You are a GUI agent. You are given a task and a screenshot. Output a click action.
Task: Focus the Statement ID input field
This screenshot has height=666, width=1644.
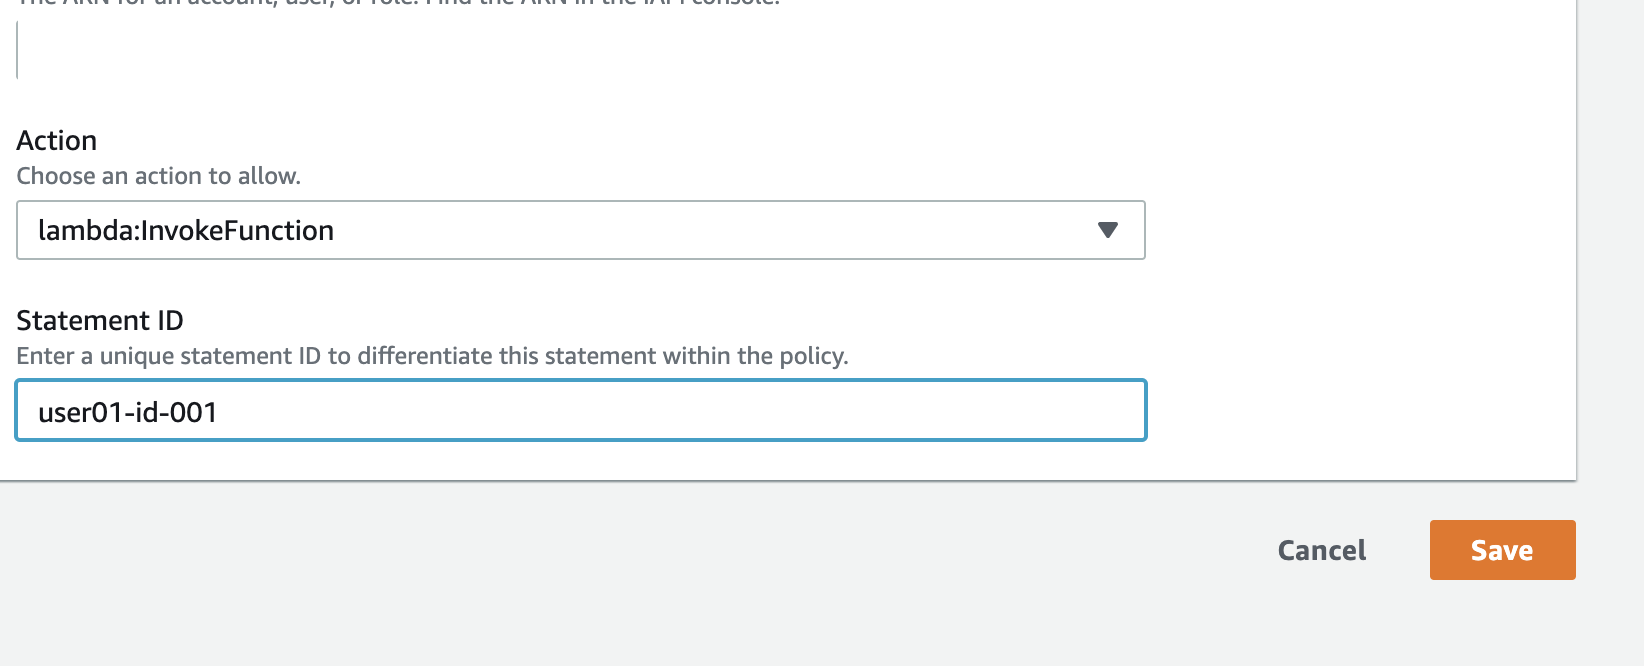tap(580, 410)
